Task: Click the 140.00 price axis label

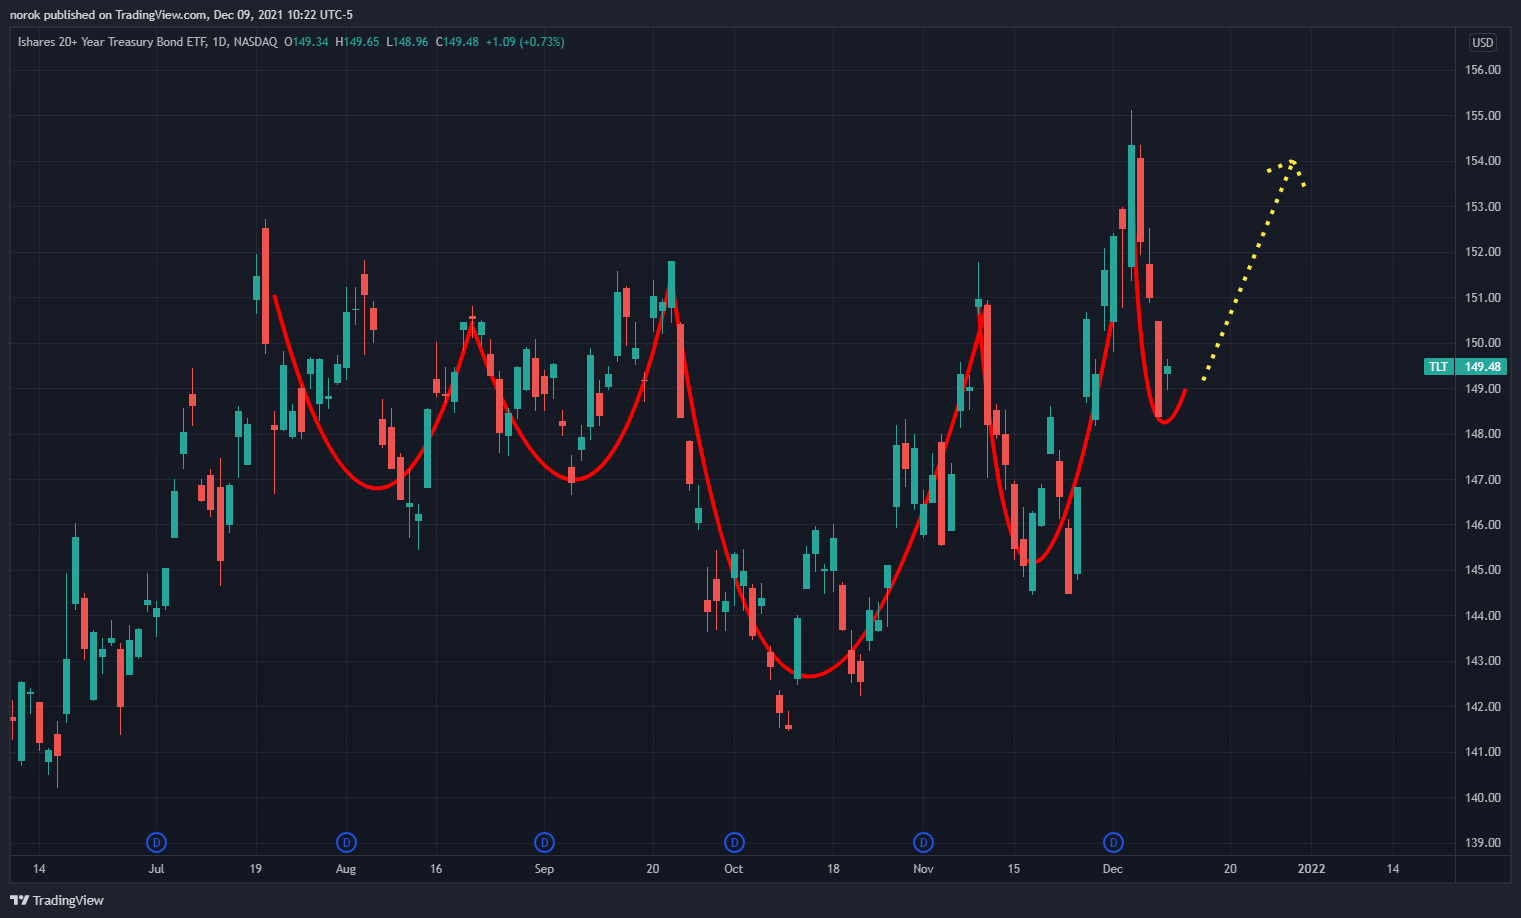Action: (x=1483, y=798)
